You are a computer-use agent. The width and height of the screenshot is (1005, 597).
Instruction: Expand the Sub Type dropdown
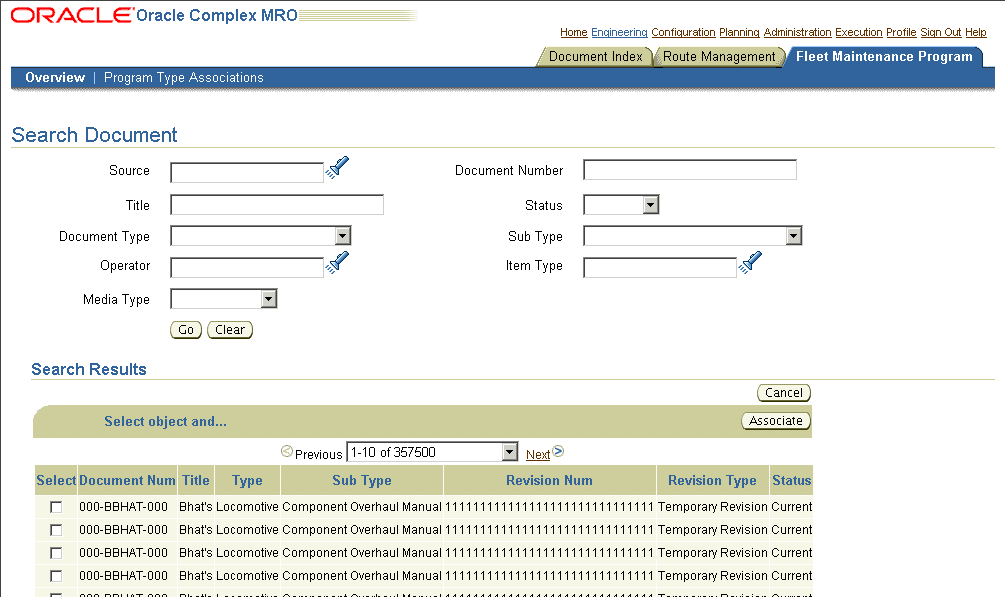[793, 236]
